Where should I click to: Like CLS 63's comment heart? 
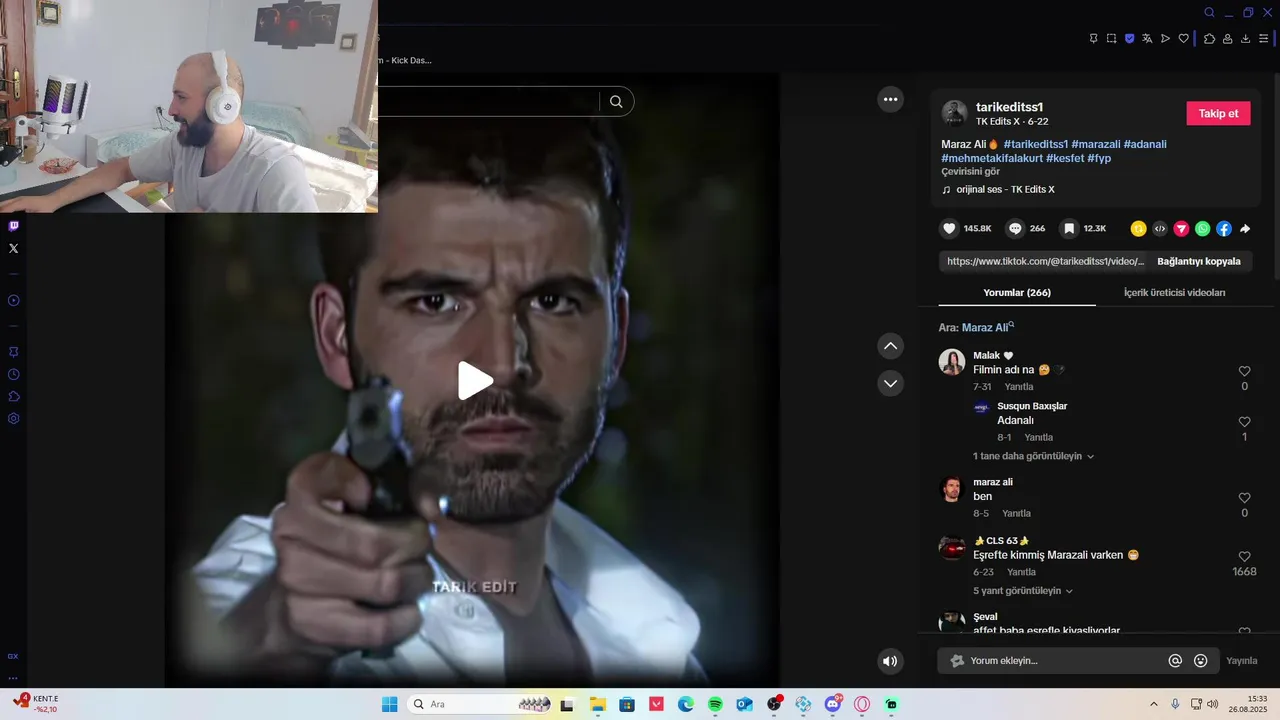[1245, 557]
